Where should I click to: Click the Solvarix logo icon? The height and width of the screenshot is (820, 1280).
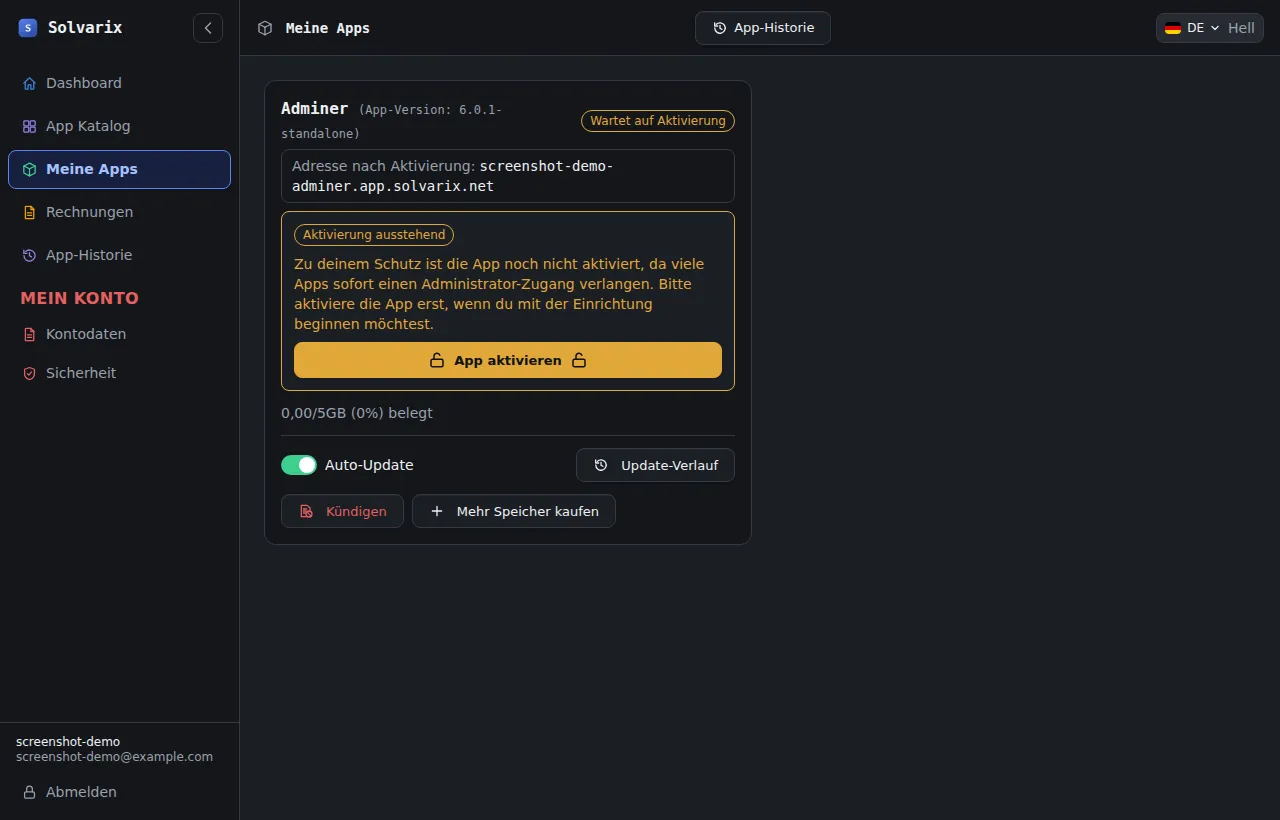(x=28, y=28)
